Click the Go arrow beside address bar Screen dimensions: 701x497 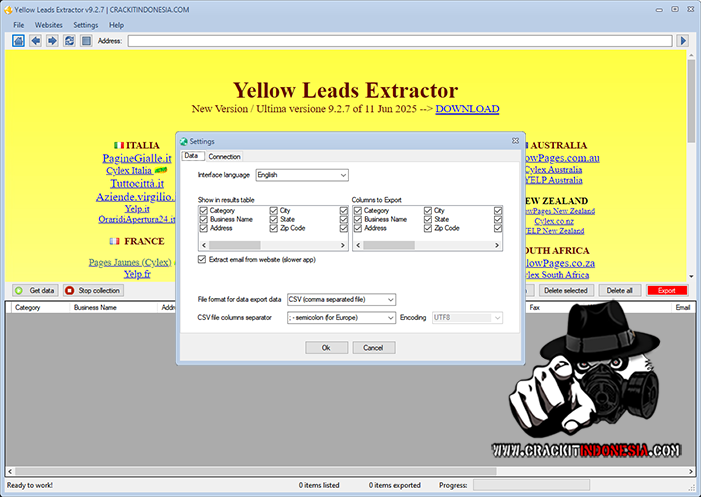click(x=683, y=41)
